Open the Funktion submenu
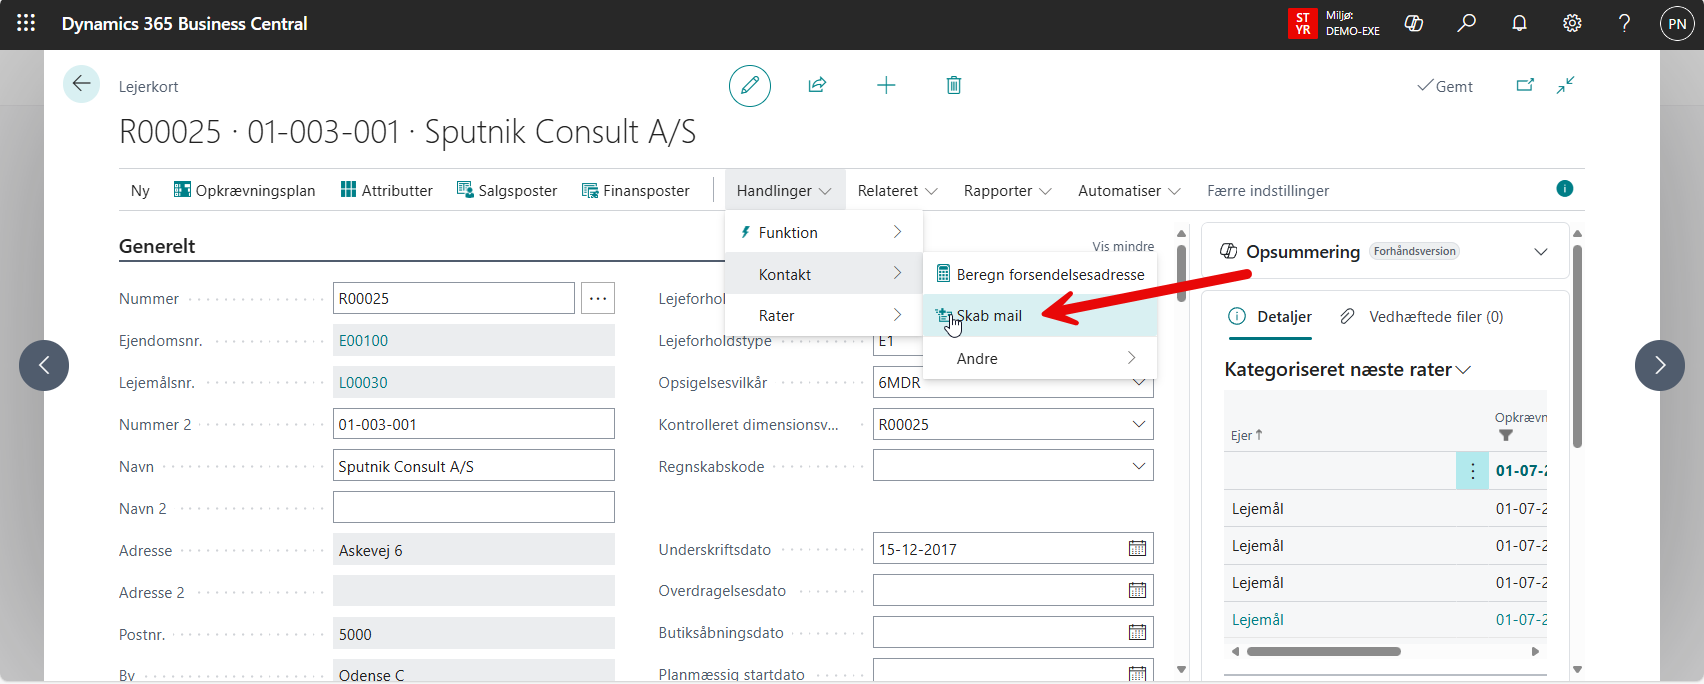Viewport: 1704px width, 684px height. (x=824, y=232)
